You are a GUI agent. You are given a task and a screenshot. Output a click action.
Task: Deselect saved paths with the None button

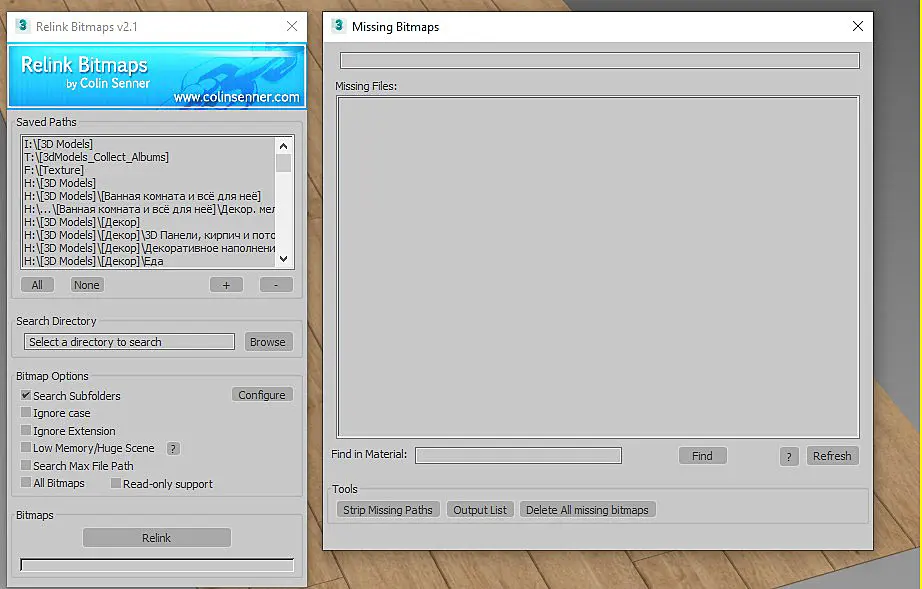tap(86, 285)
